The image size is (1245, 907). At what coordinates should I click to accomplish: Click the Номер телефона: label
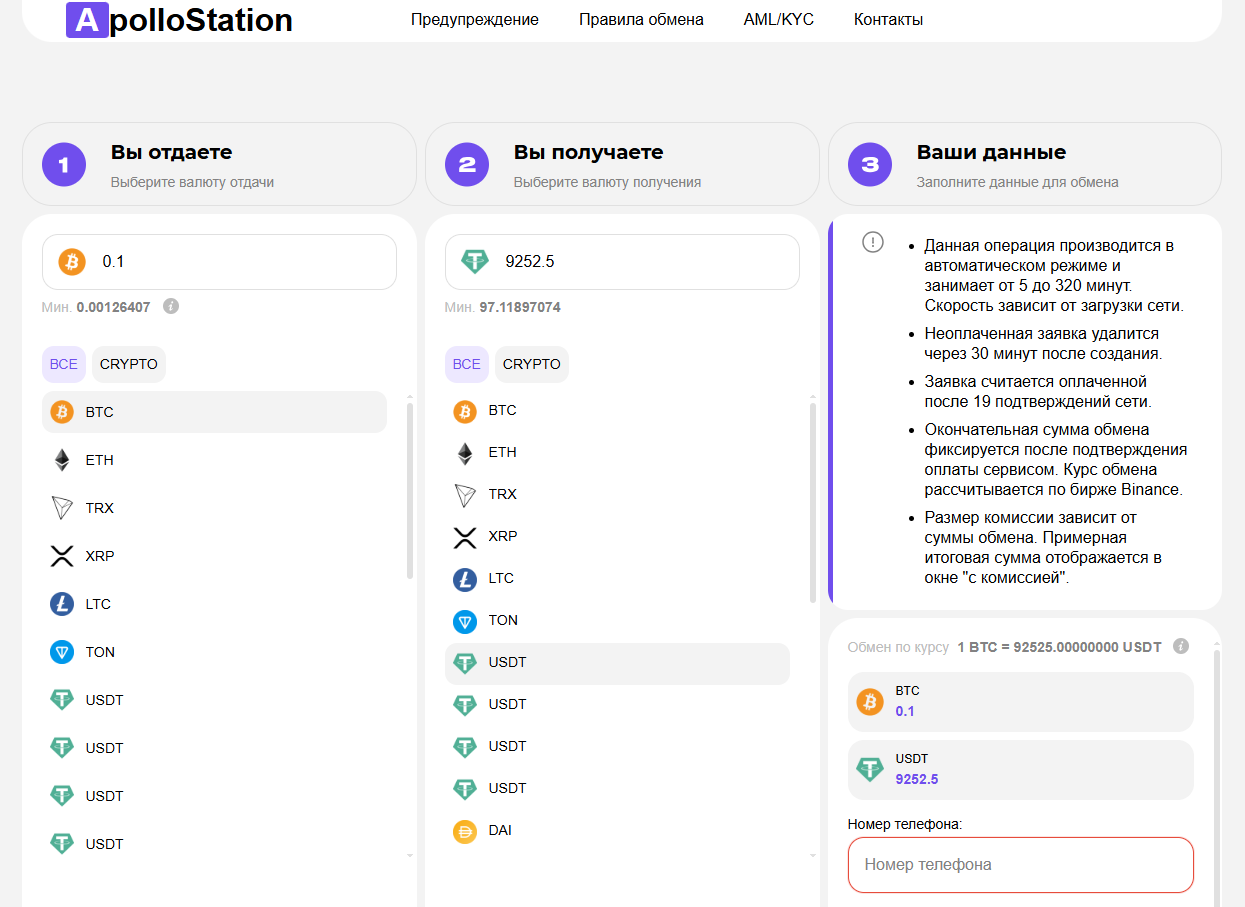coord(904,825)
